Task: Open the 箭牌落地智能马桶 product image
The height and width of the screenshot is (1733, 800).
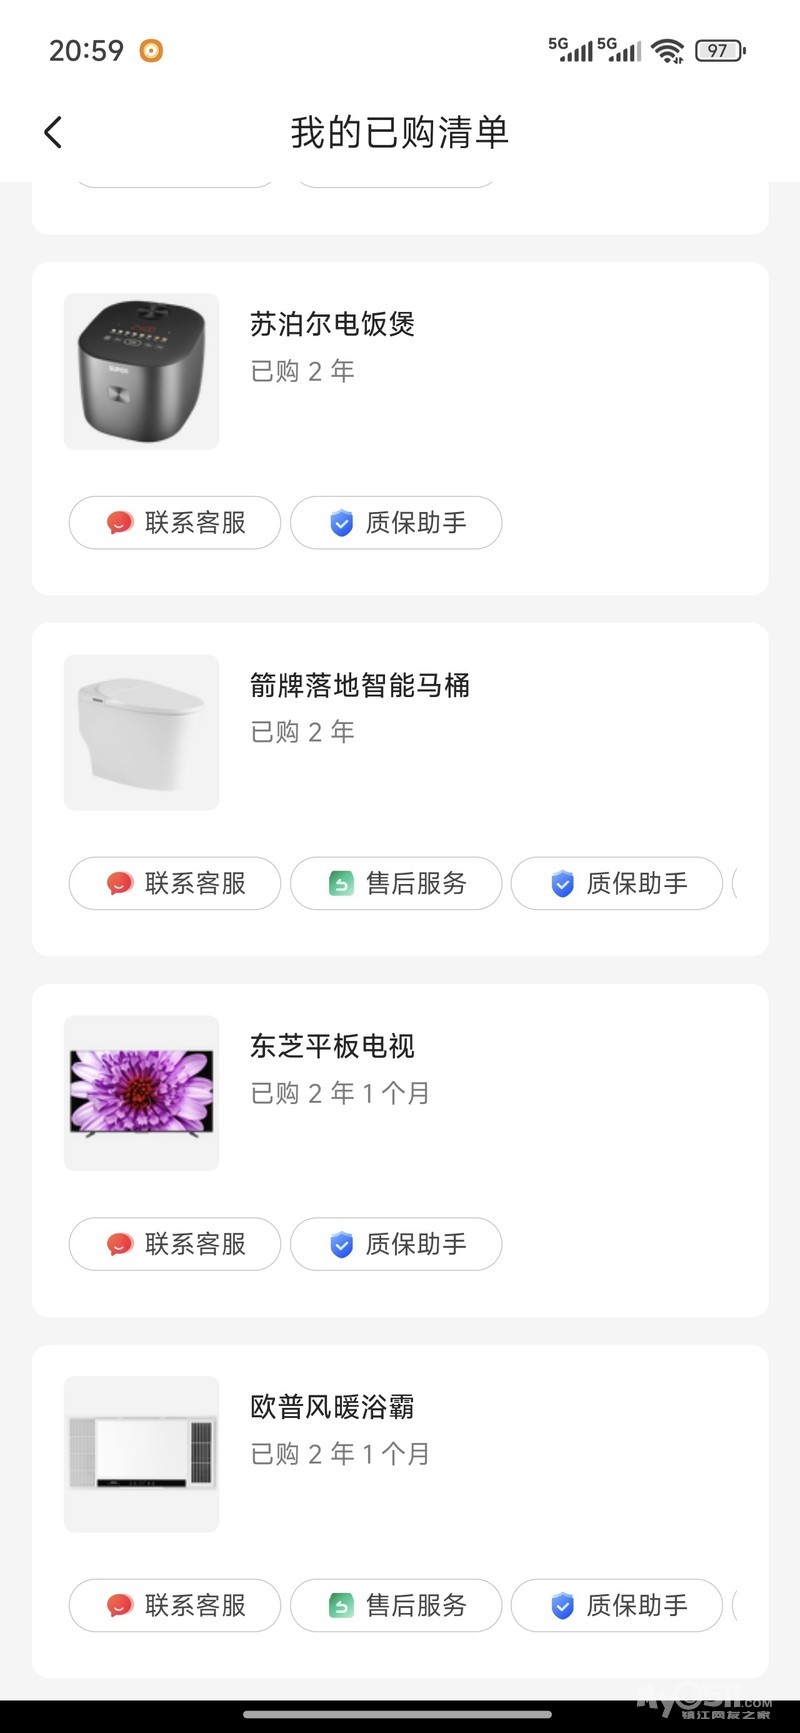Action: pos(142,733)
